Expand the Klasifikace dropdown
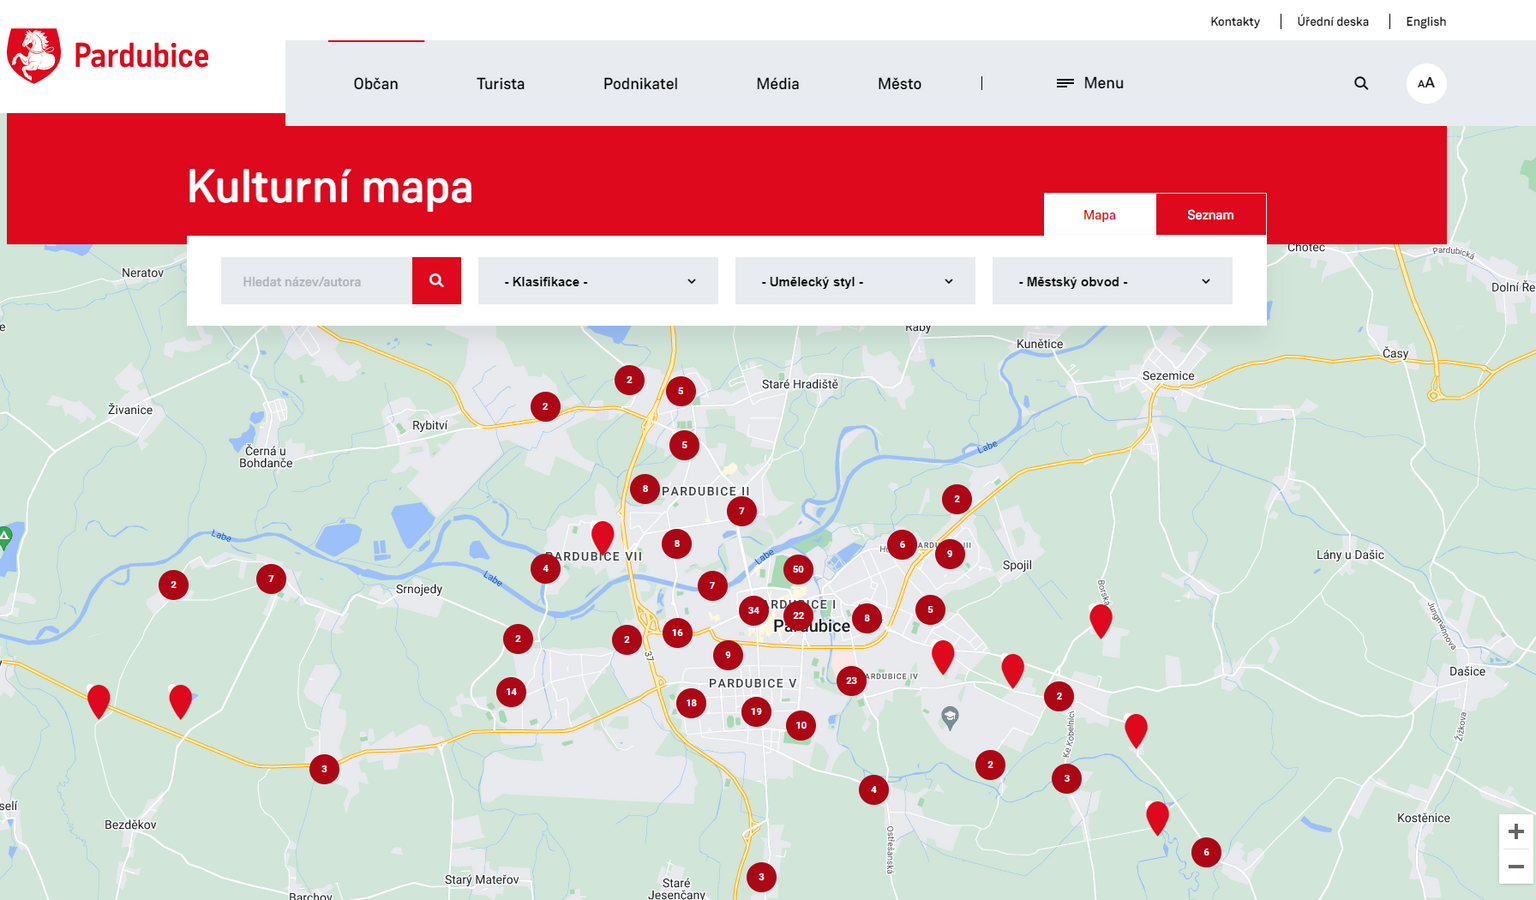 [x=598, y=281]
